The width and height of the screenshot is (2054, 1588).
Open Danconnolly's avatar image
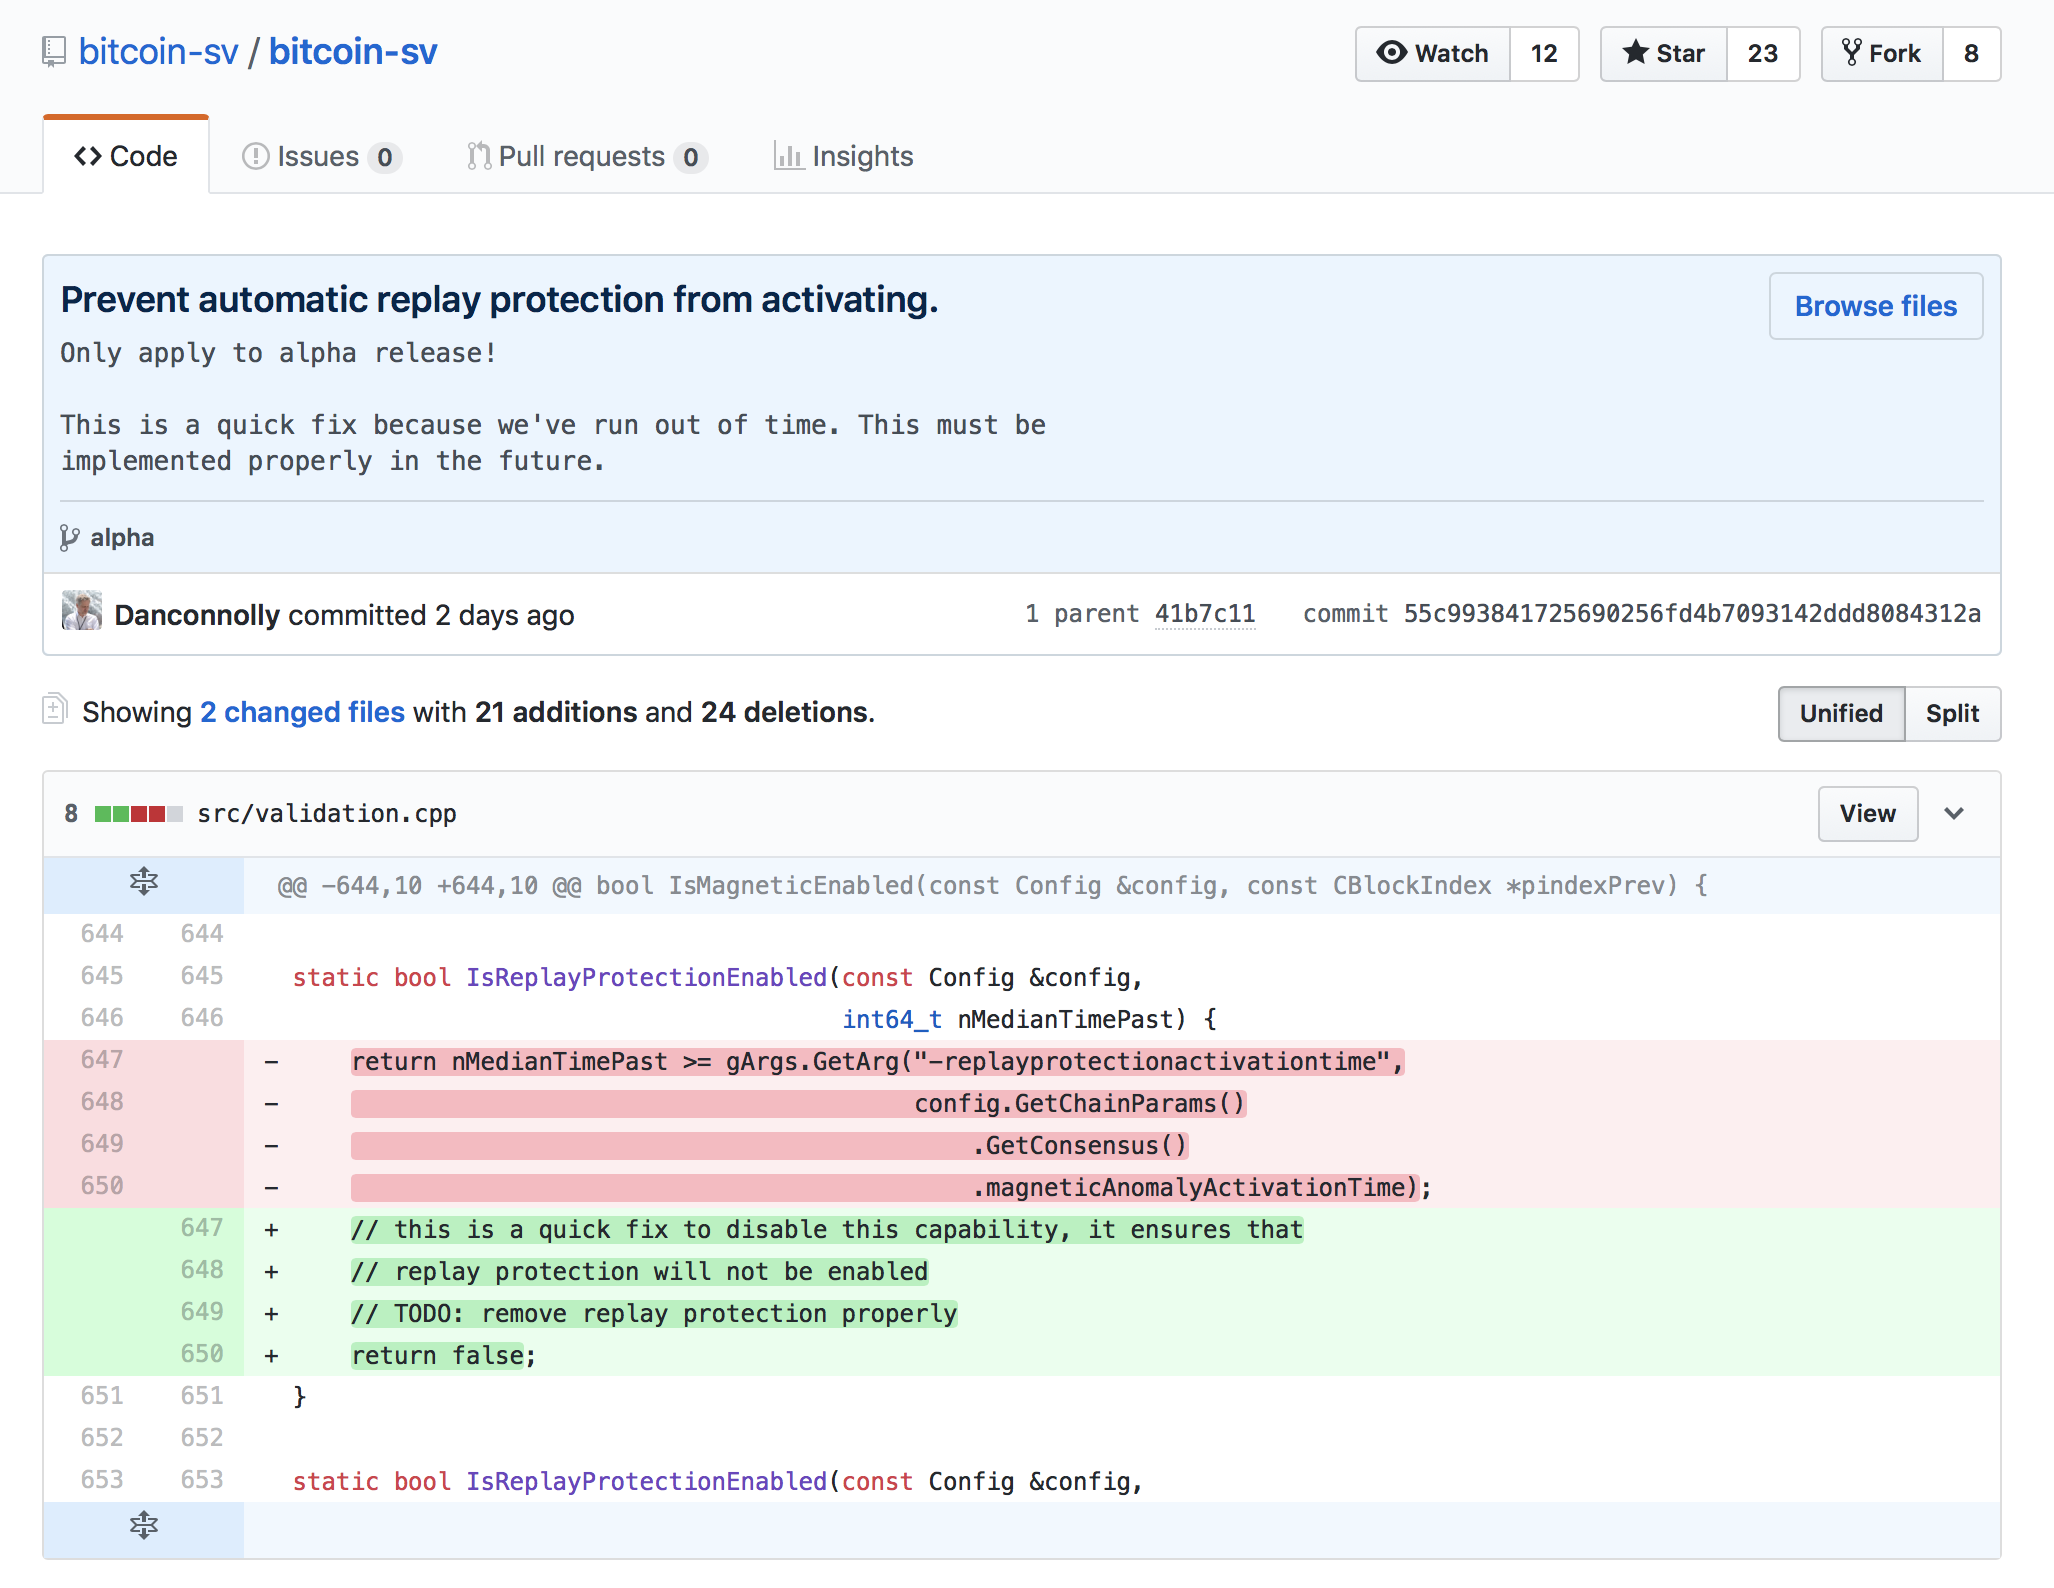[82, 610]
